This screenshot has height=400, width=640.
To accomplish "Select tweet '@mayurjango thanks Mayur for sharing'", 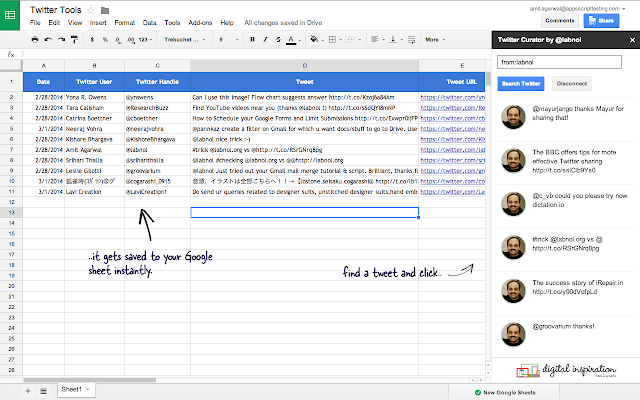I will coord(566,118).
